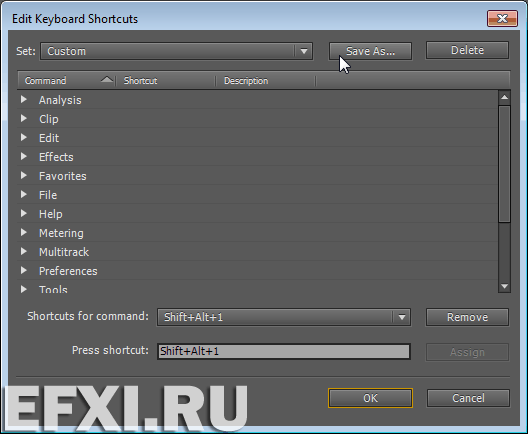Sort by the Command column header

[x=66, y=81]
